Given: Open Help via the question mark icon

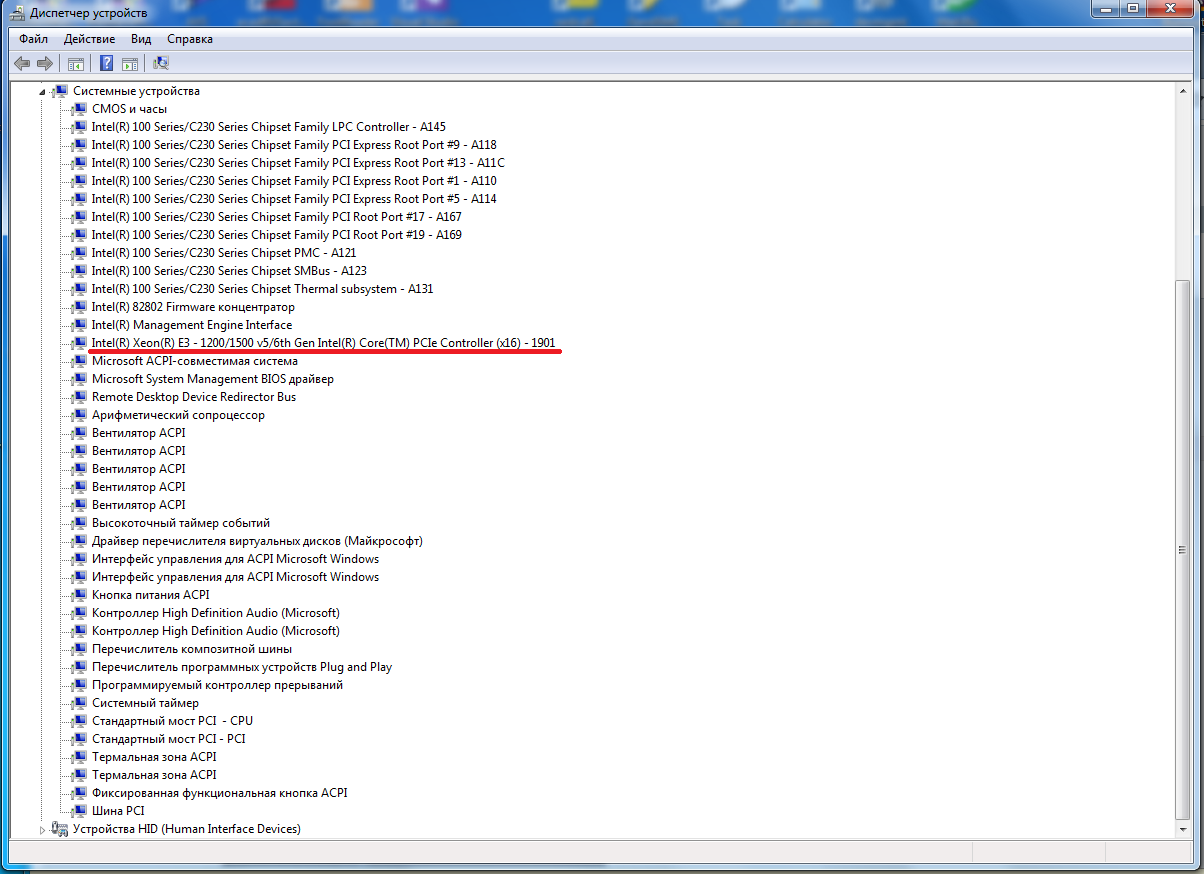Looking at the screenshot, I should [107, 64].
